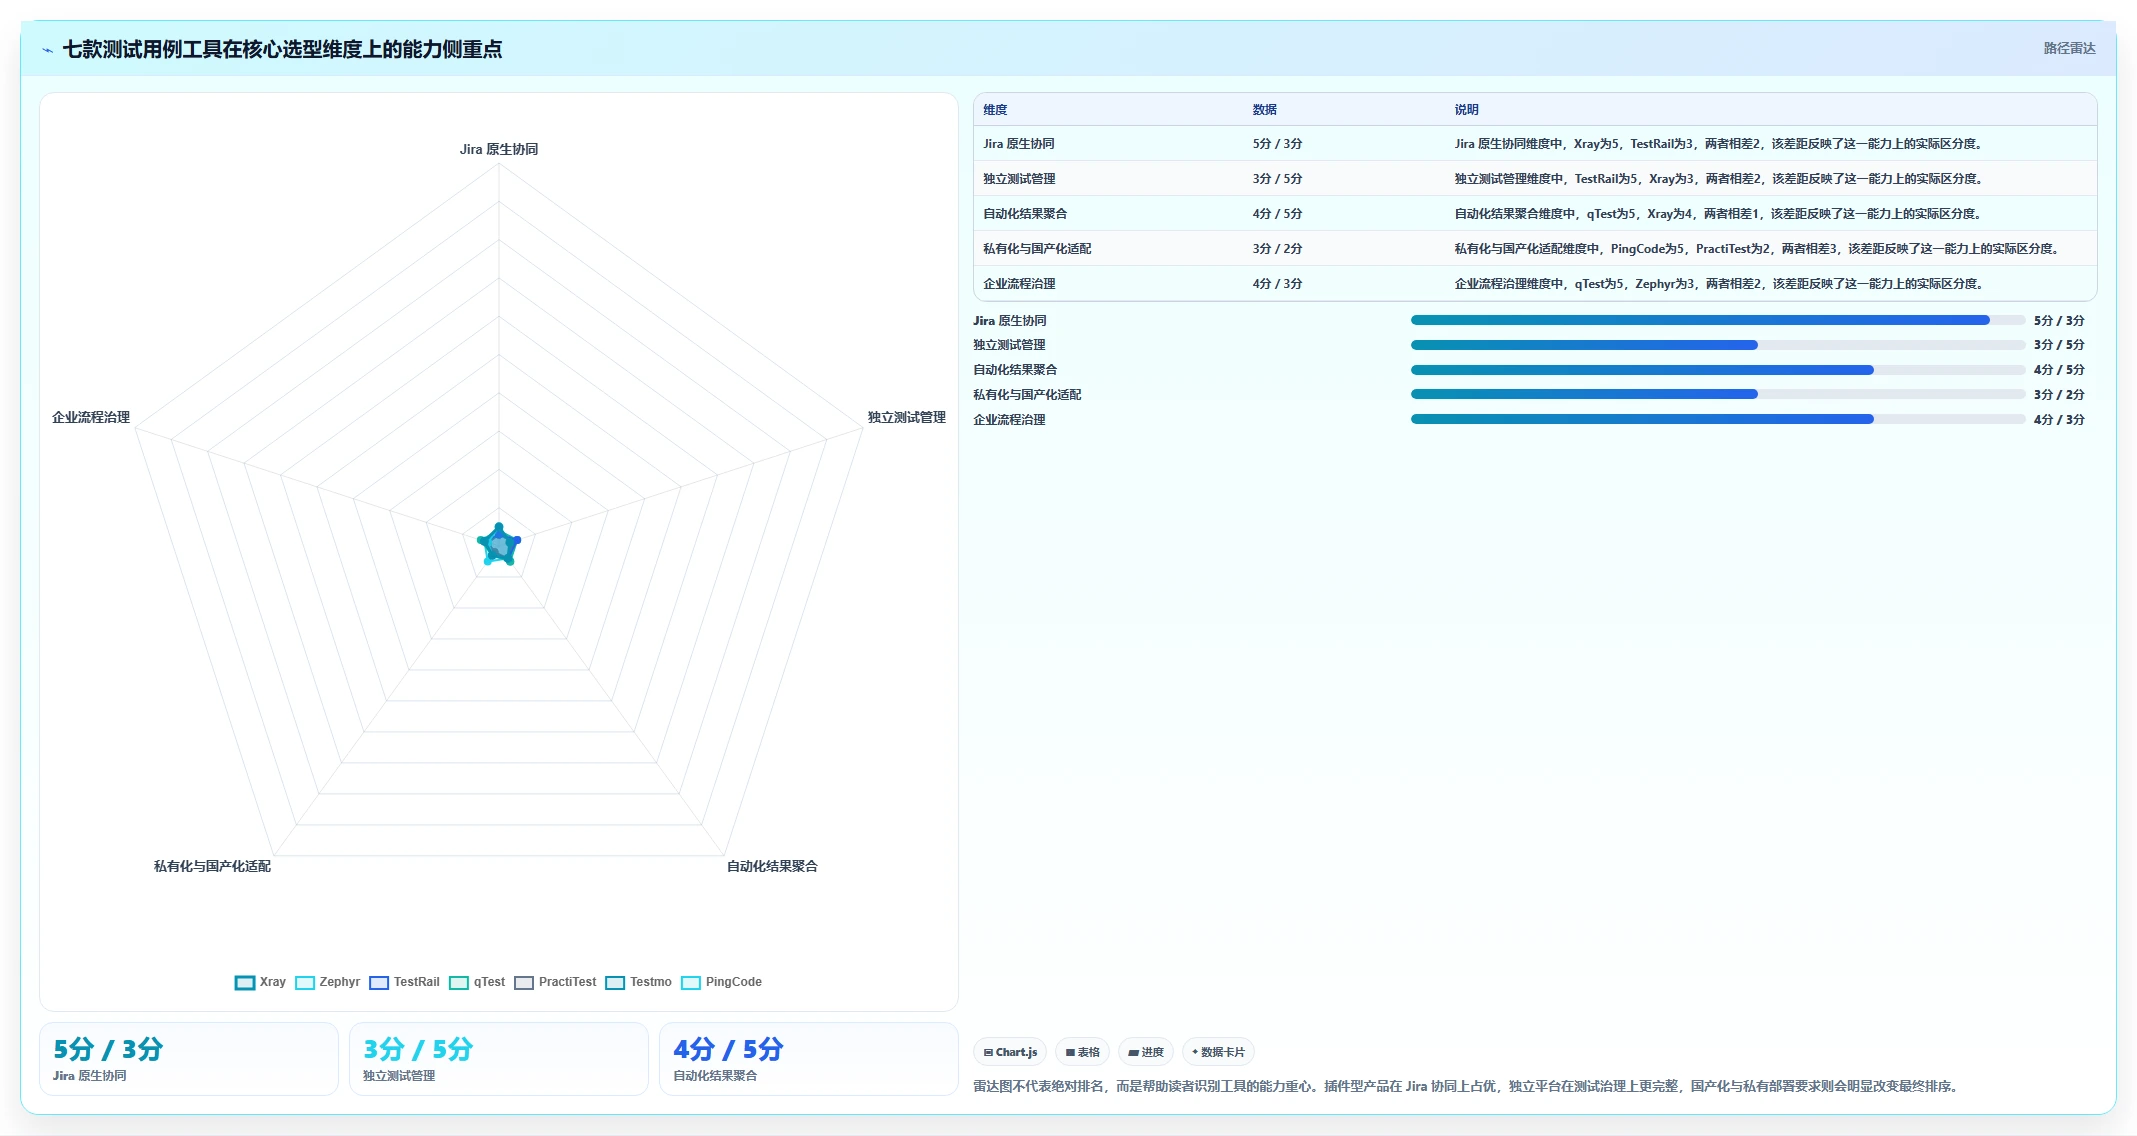Click the 说明 column header
The image size is (2137, 1136).
[x=1466, y=110]
